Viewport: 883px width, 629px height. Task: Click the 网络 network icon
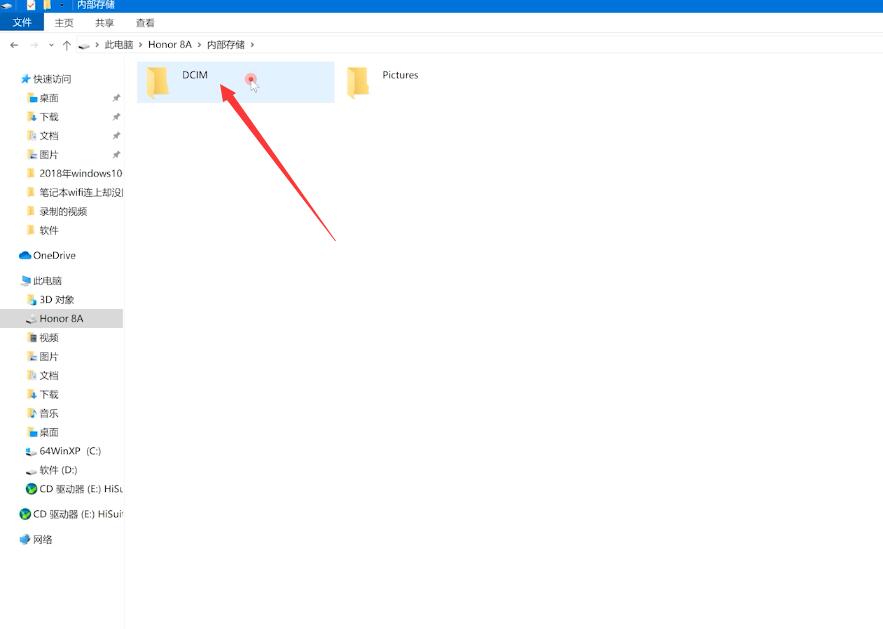[25, 539]
